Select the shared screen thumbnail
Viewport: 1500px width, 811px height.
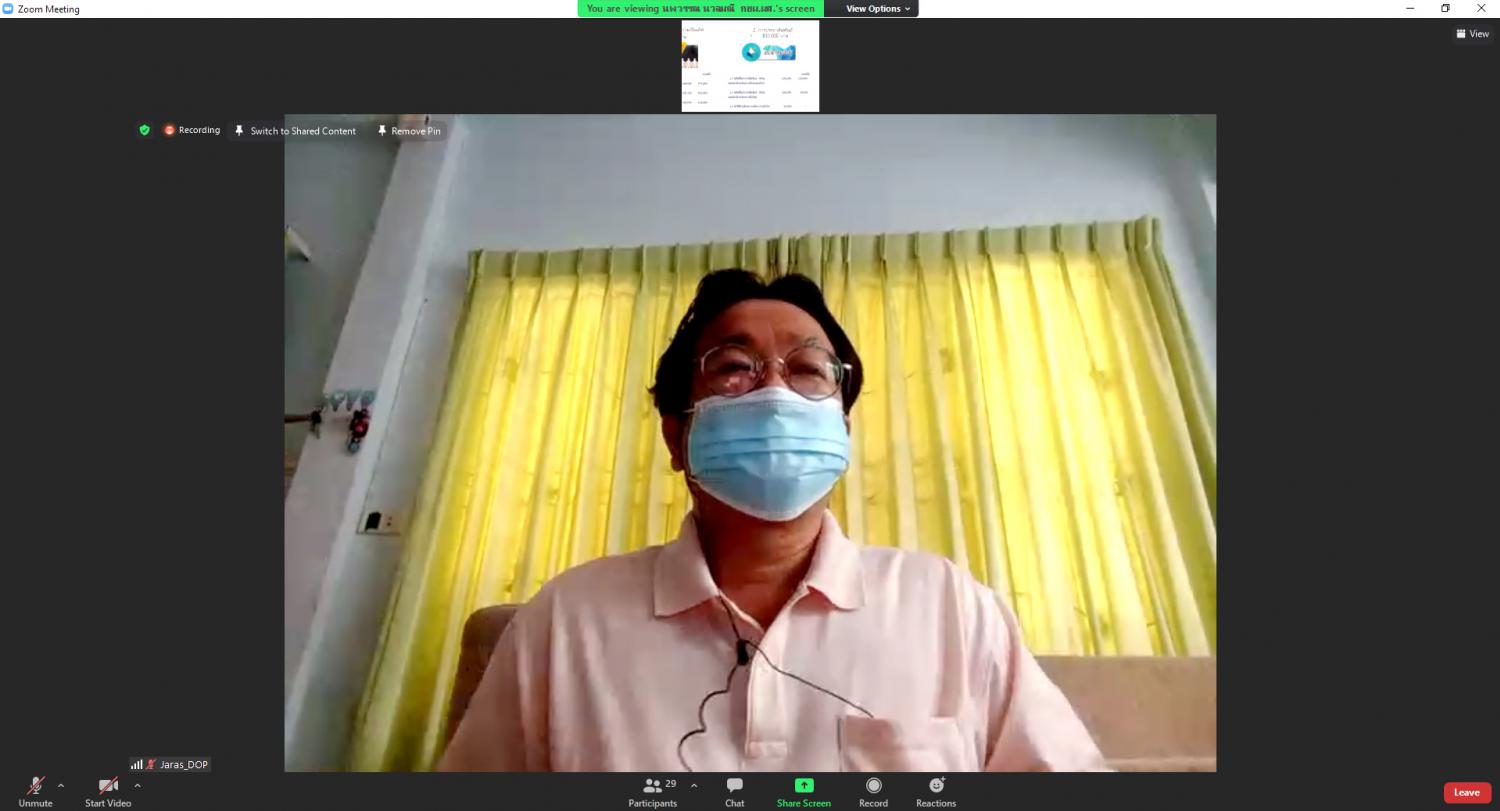click(750, 66)
